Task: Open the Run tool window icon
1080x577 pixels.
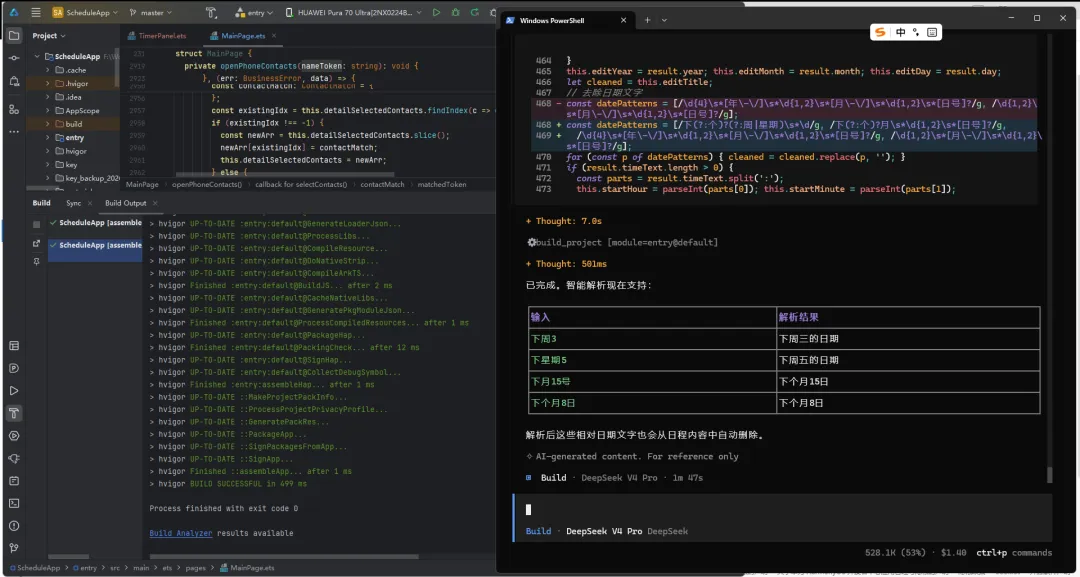Action: (14, 390)
